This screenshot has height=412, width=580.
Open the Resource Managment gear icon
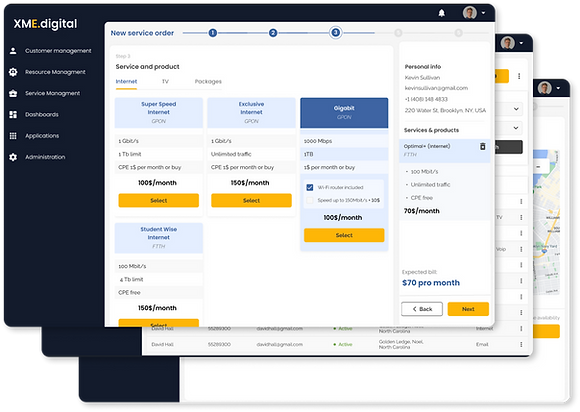coord(13,72)
